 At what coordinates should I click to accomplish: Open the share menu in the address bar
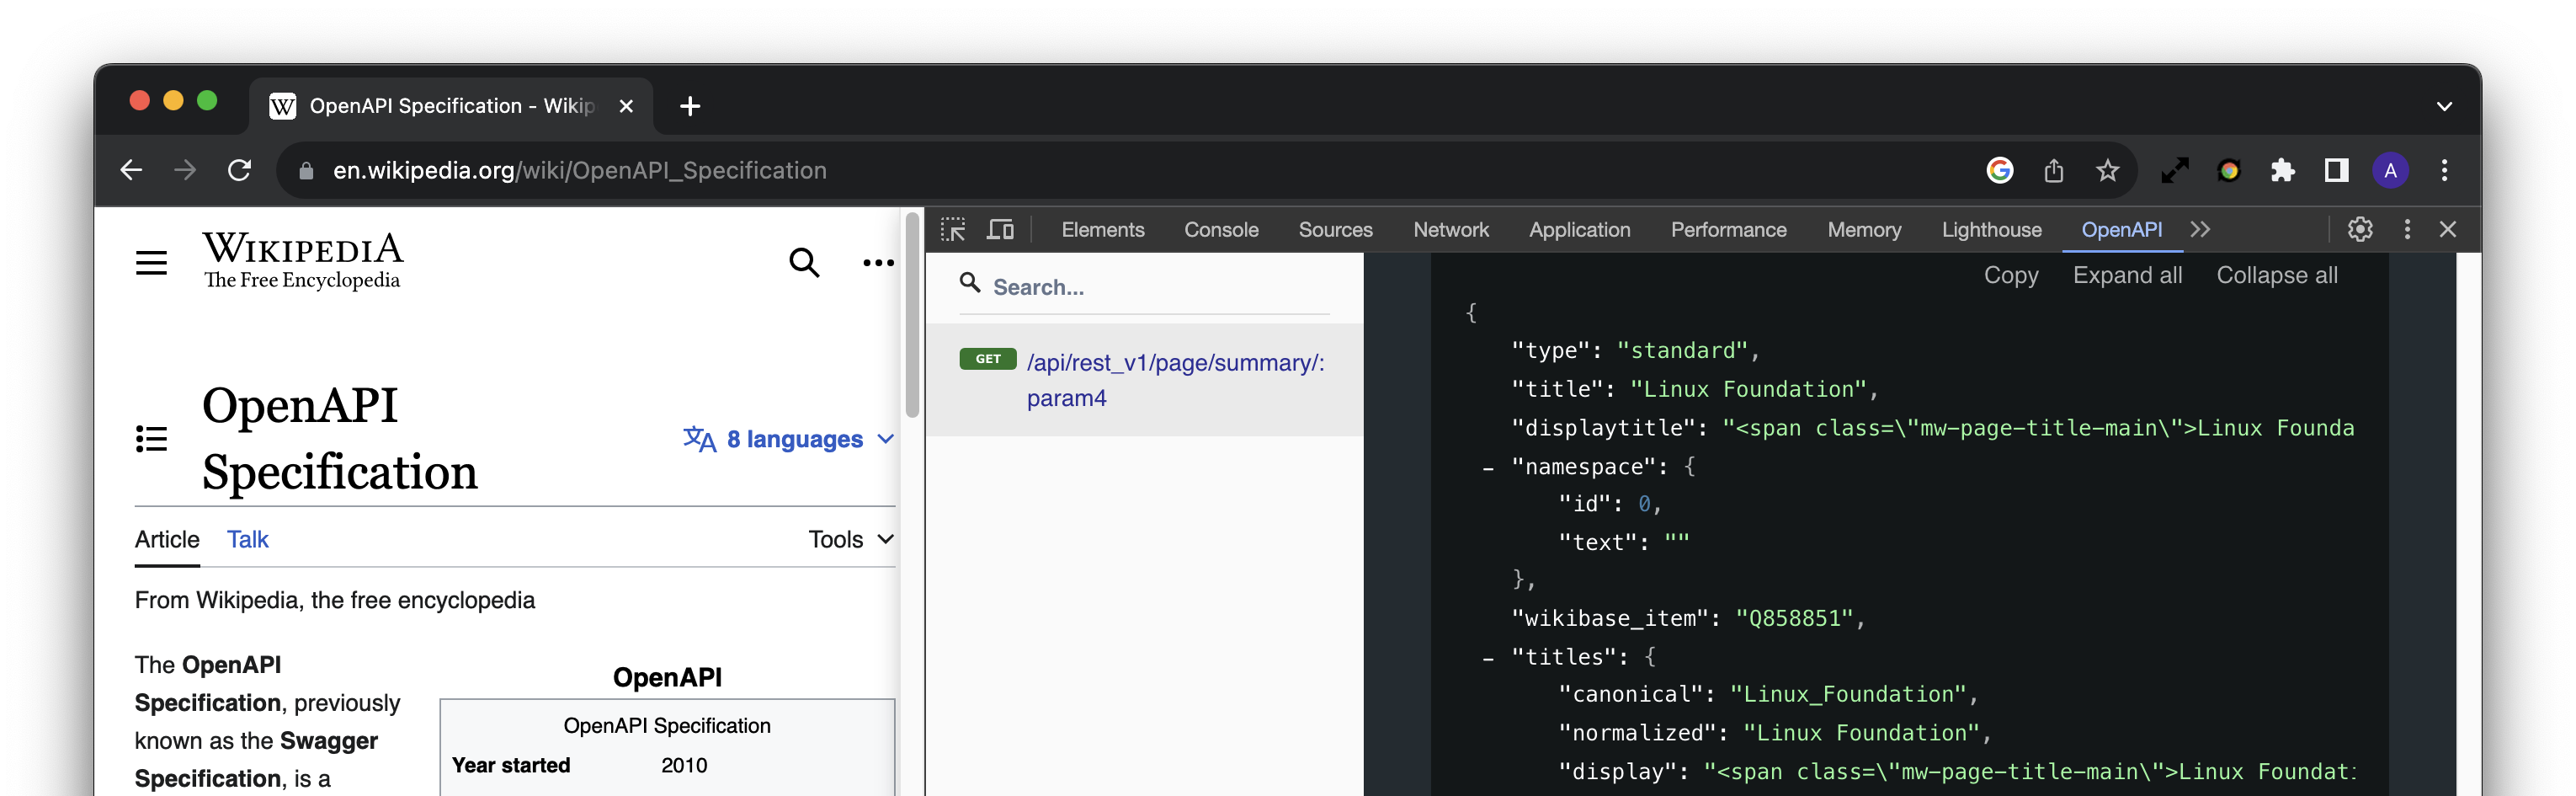tap(2055, 170)
